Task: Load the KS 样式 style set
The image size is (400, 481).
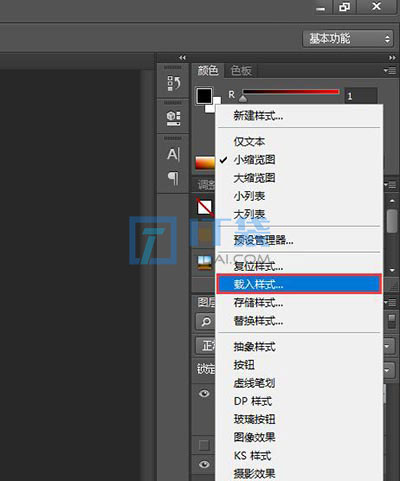Action: tap(299, 455)
